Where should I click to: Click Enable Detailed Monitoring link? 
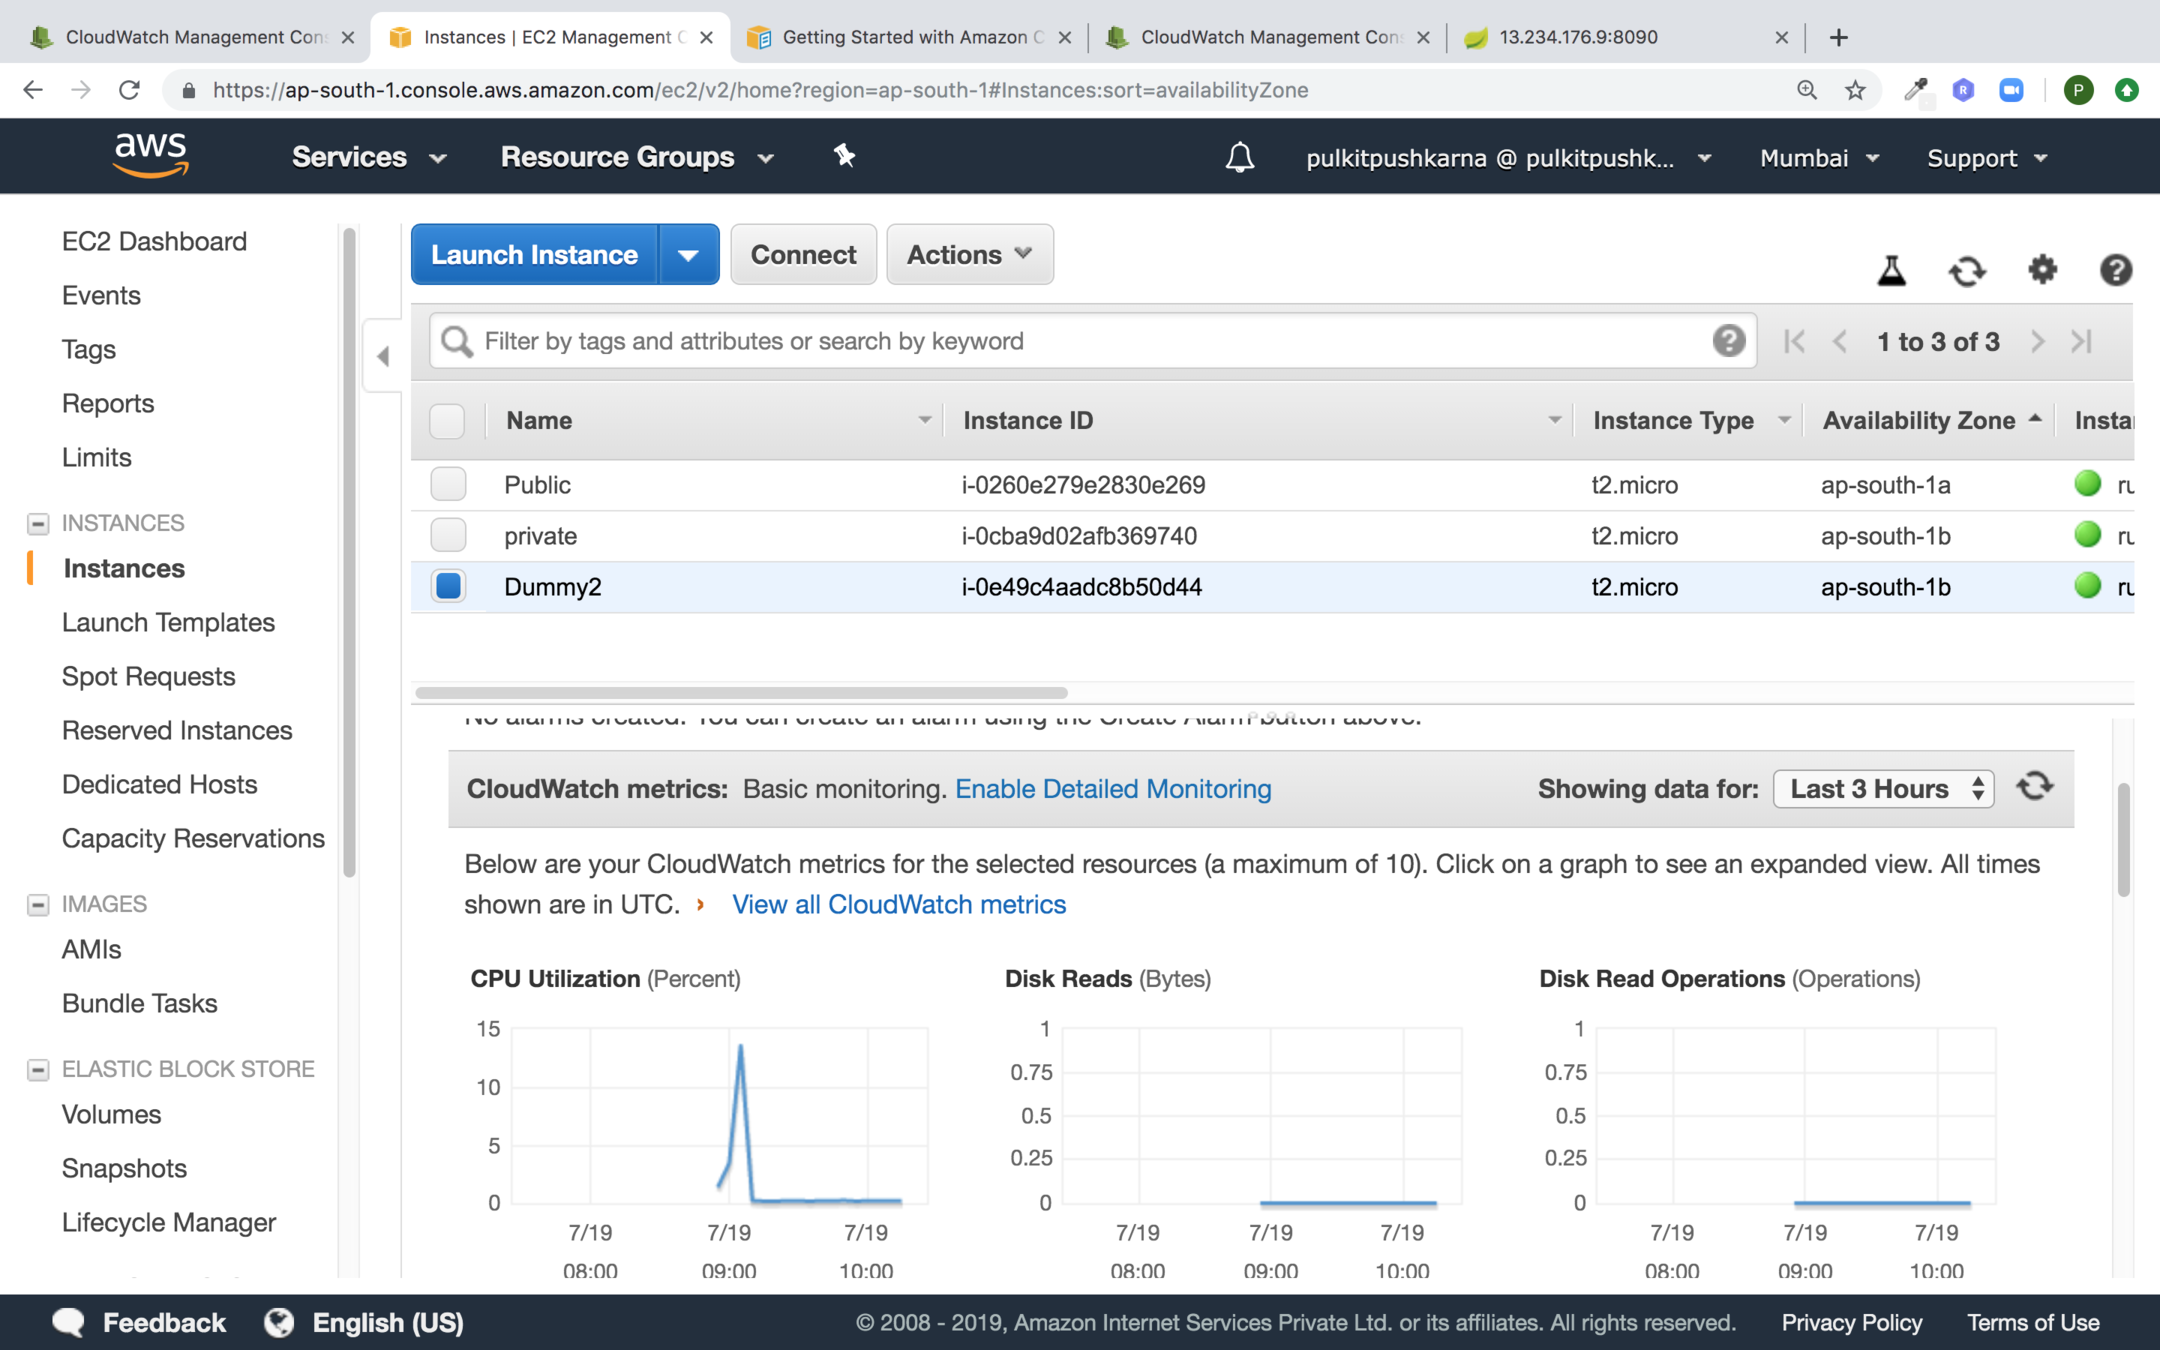[1113, 789]
